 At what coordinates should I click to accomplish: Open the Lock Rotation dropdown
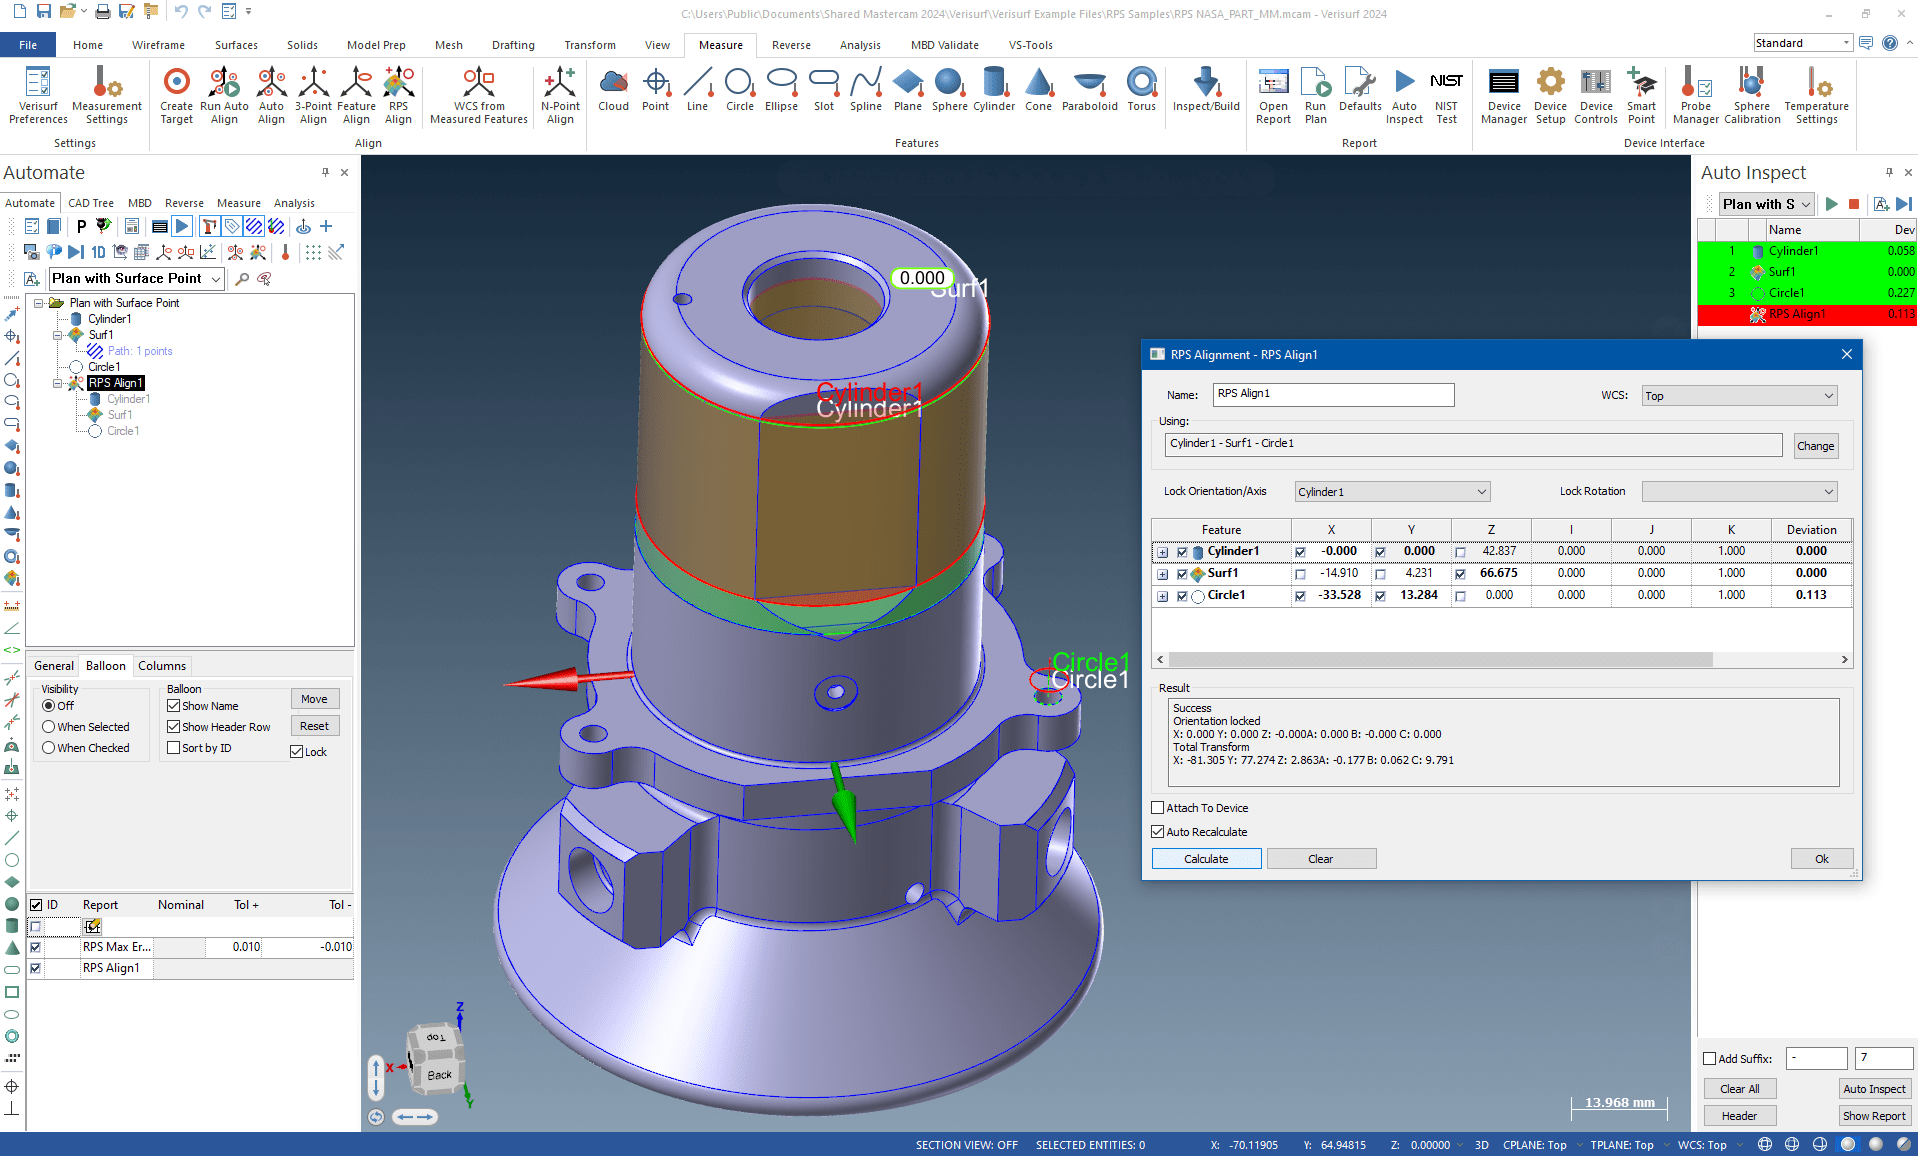tap(1739, 492)
